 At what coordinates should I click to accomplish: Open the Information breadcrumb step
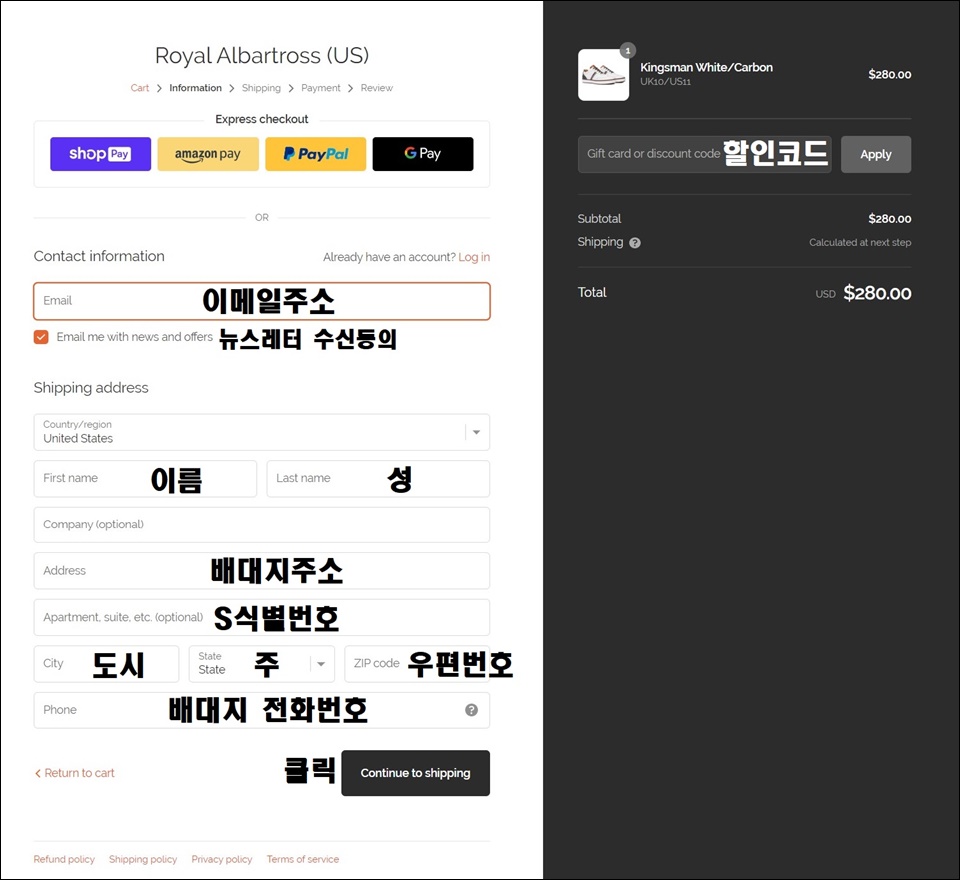tap(195, 88)
